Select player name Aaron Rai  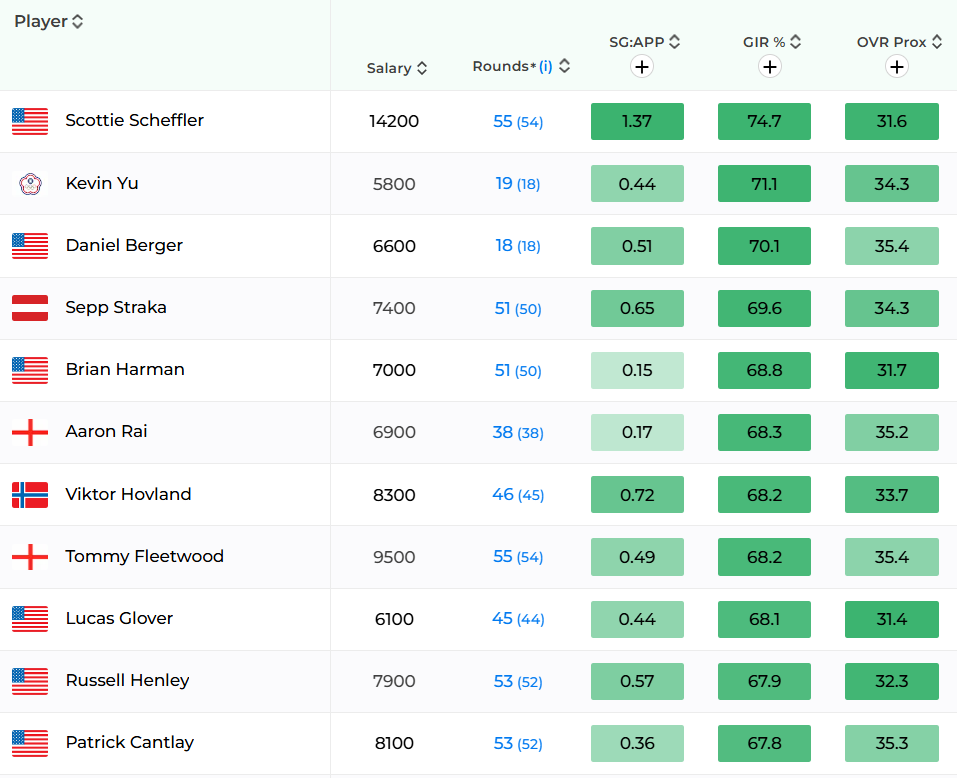tap(106, 431)
